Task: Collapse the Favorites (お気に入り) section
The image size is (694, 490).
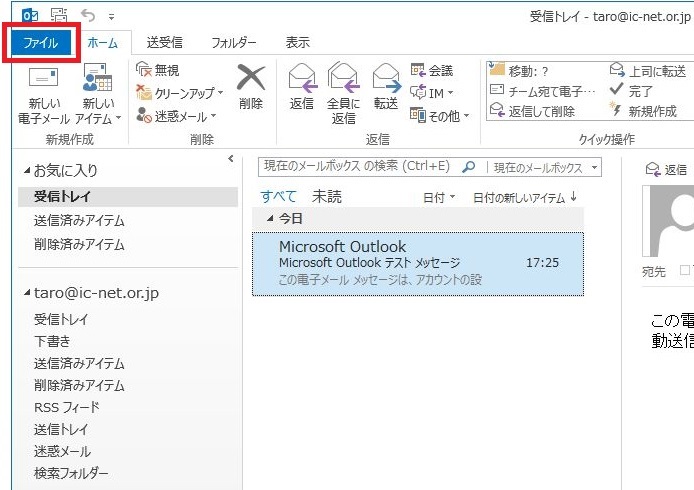Action: pos(26,171)
